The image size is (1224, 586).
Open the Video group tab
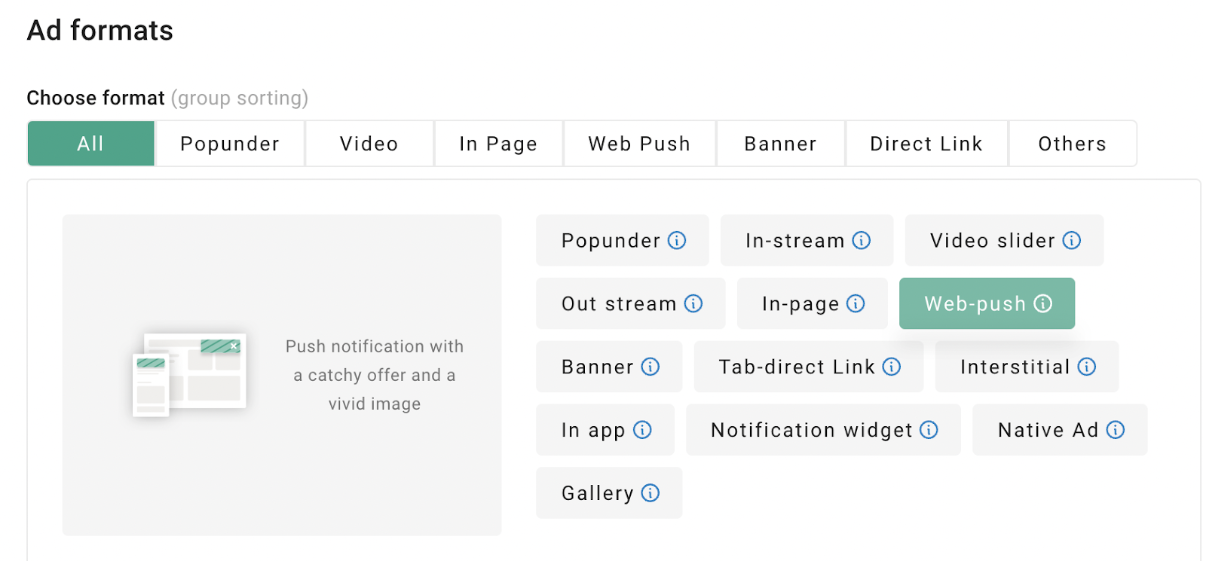coord(369,144)
